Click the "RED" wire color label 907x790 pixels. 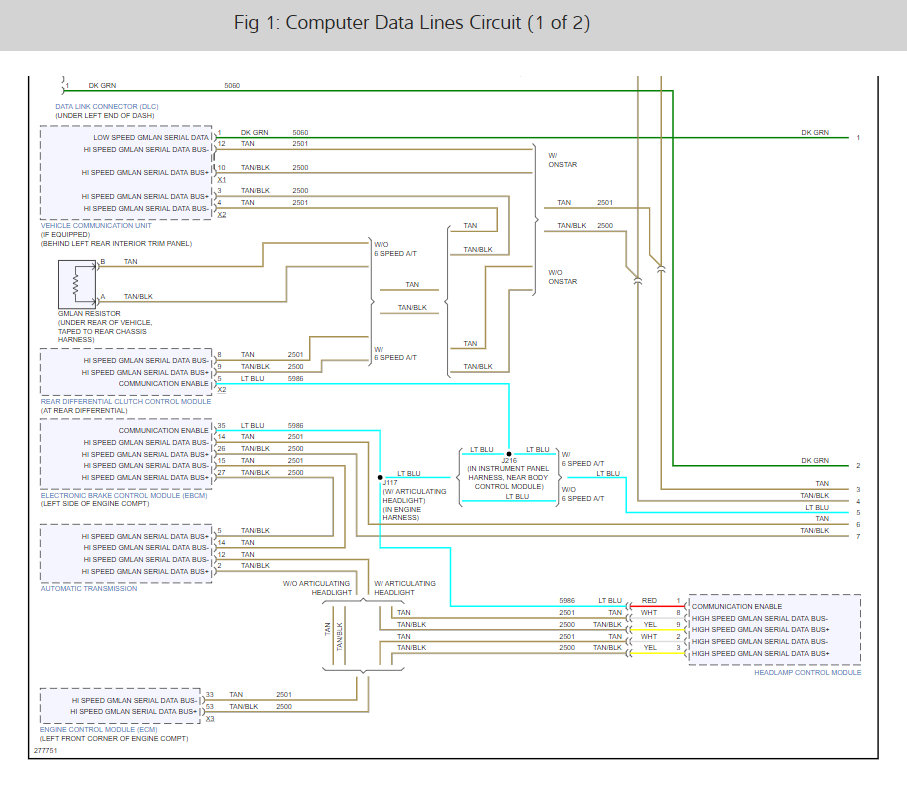point(649,601)
